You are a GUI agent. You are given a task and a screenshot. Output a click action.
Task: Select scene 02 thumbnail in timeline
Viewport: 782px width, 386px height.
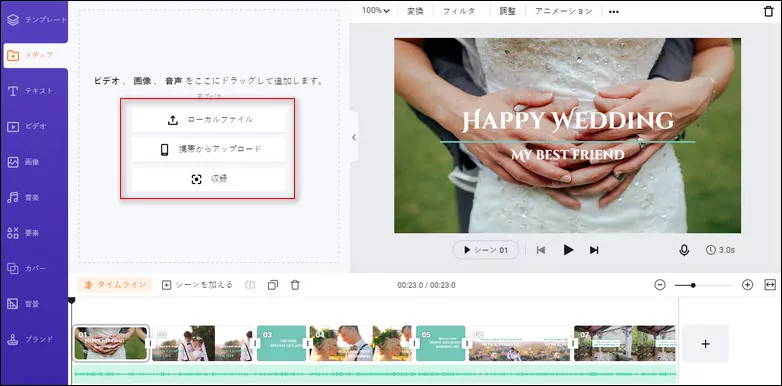tap(202, 343)
